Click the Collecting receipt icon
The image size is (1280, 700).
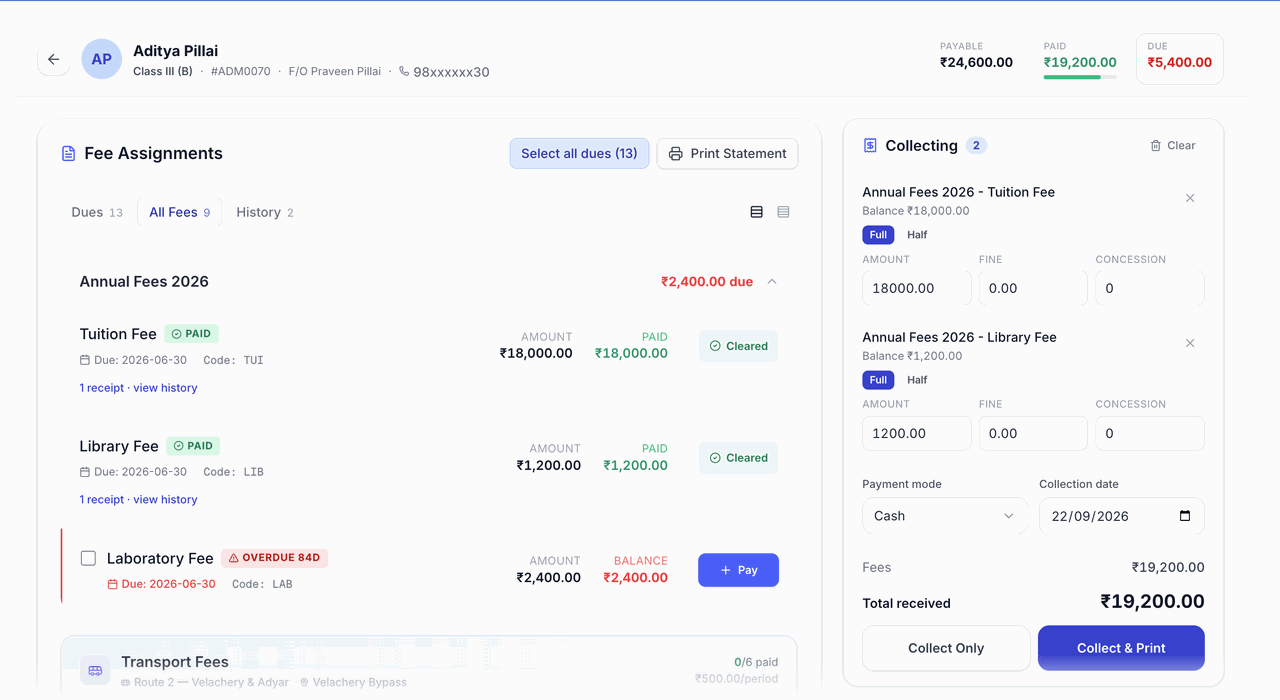point(870,145)
